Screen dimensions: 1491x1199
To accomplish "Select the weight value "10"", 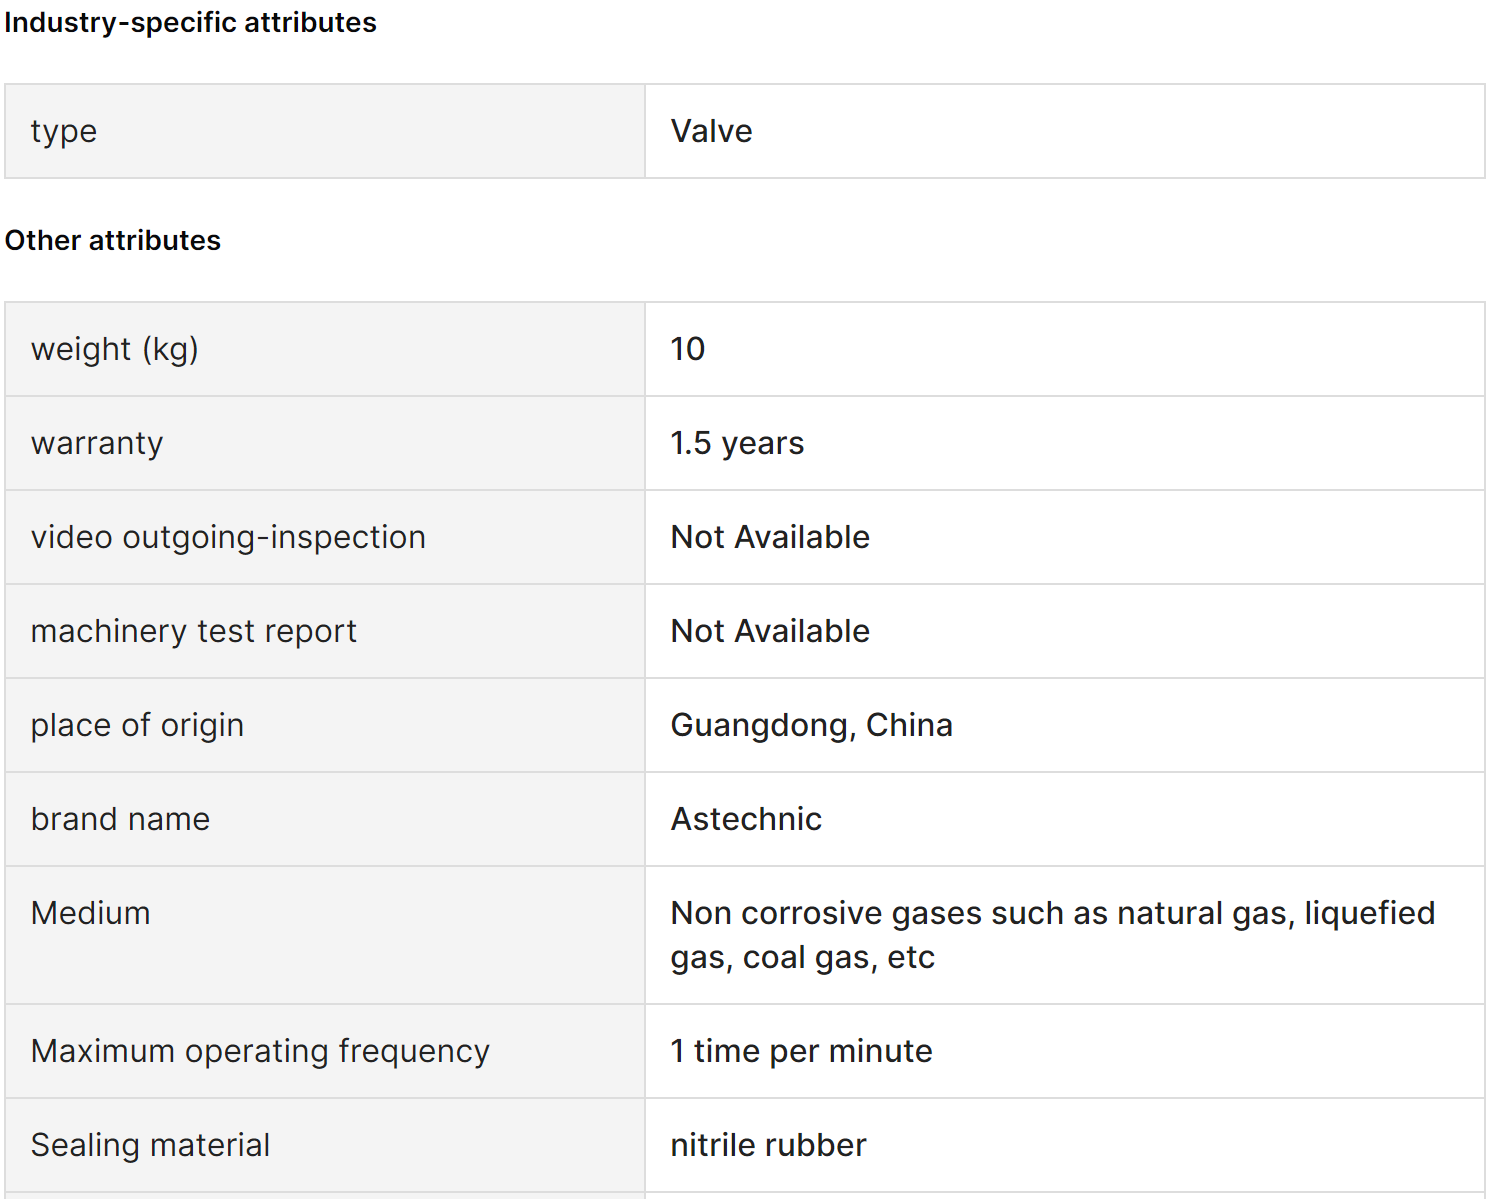I will pos(688,349).
